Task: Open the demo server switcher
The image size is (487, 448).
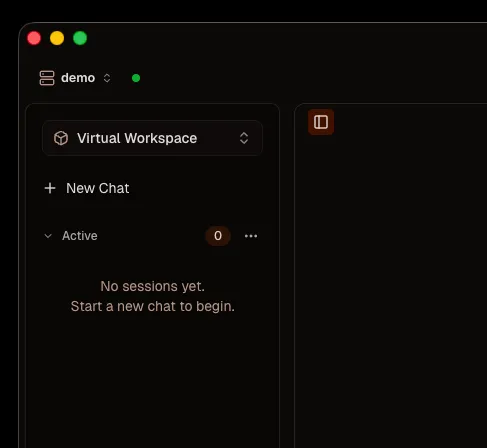Action: [x=75, y=78]
